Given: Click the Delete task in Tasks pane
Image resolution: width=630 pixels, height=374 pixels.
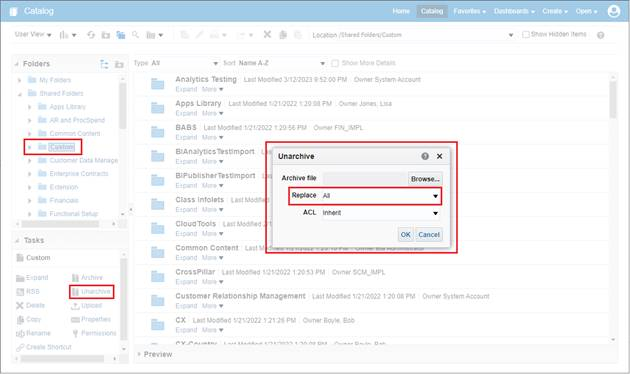Looking at the screenshot, I should (x=31, y=306).
